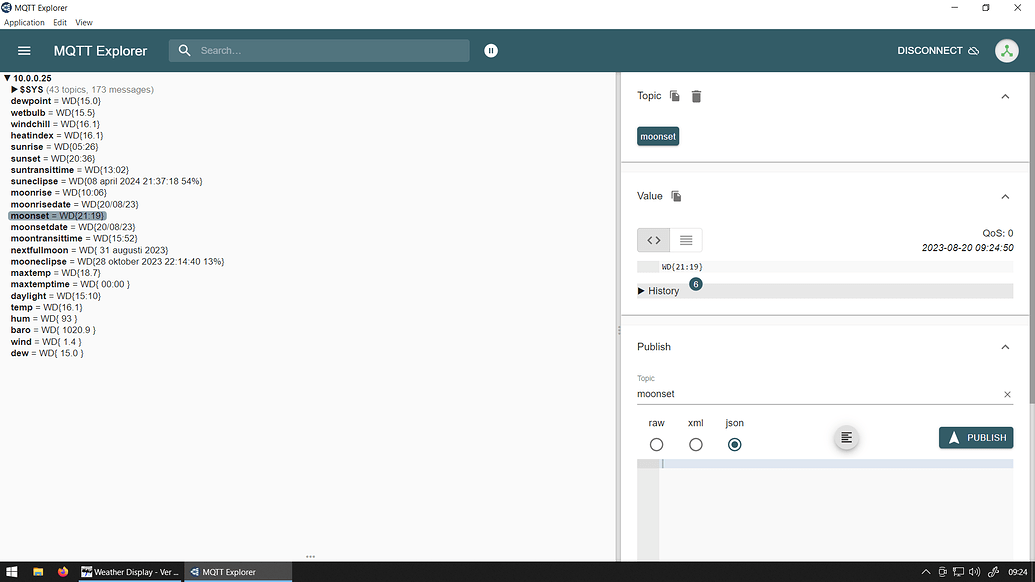Open the View menu
The height and width of the screenshot is (582, 1035).
pos(84,22)
